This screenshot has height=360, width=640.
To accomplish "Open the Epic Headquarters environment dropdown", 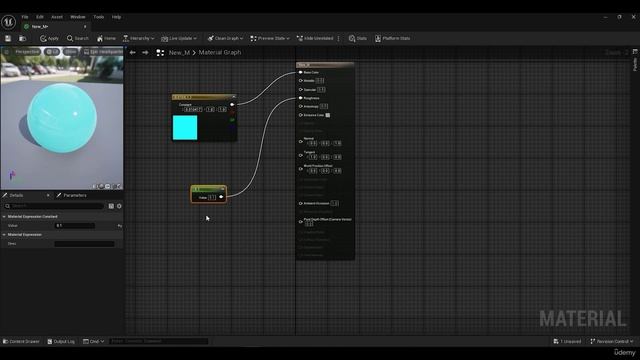I will [x=102, y=52].
